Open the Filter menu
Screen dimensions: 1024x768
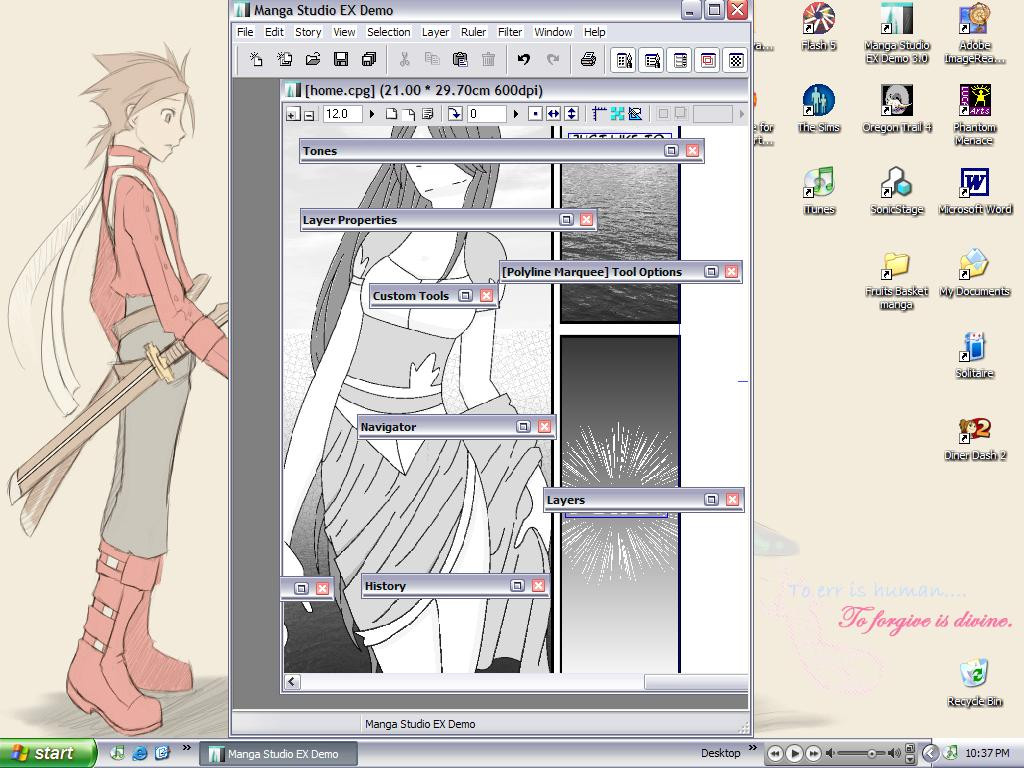pyautogui.click(x=510, y=32)
